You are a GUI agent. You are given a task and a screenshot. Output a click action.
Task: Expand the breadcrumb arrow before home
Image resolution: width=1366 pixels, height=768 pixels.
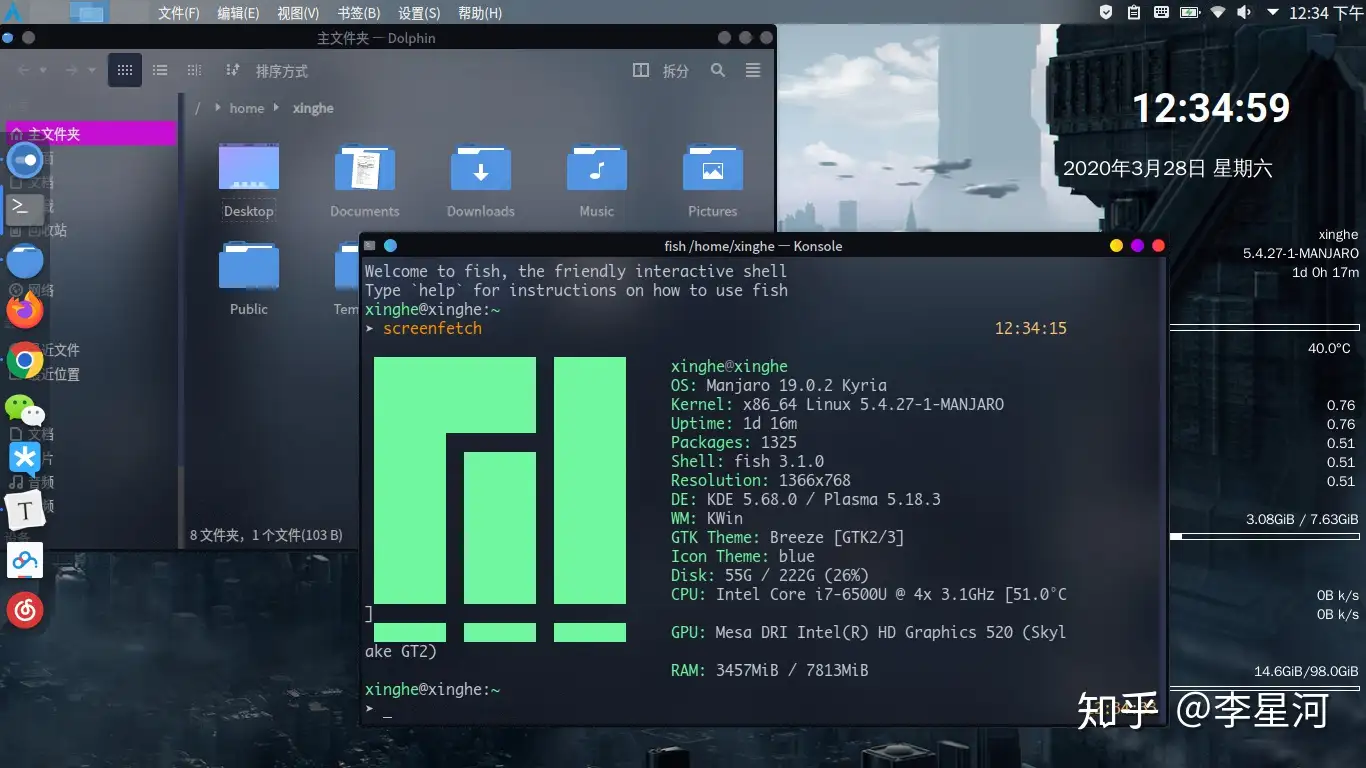[217, 108]
